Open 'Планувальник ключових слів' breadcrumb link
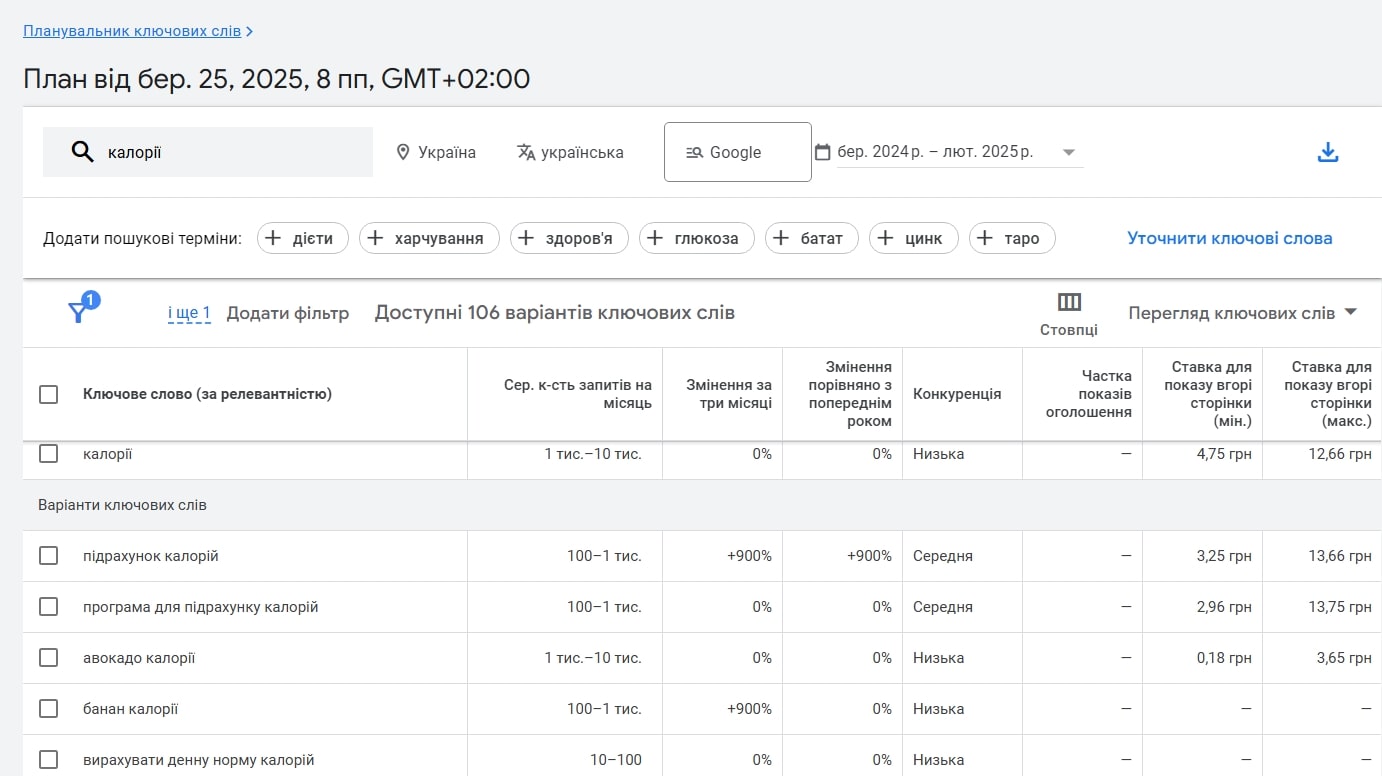 (132, 31)
